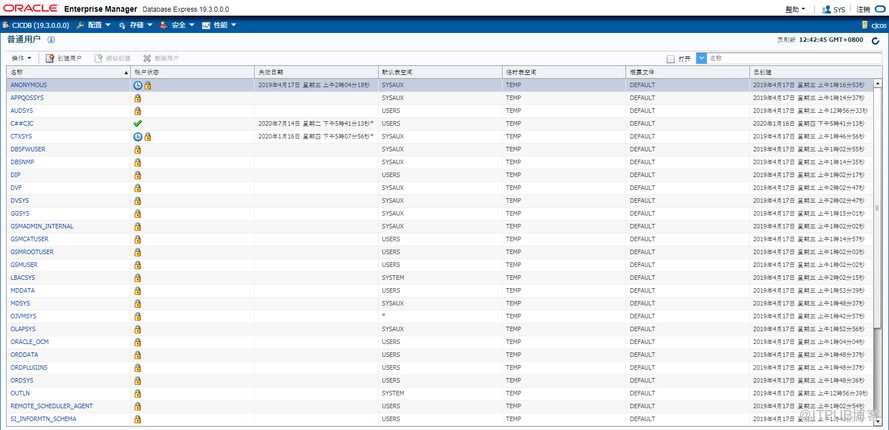Viewport: 889px width, 430px height.
Task: Open the C##CJC user link
Action: click(x=21, y=124)
